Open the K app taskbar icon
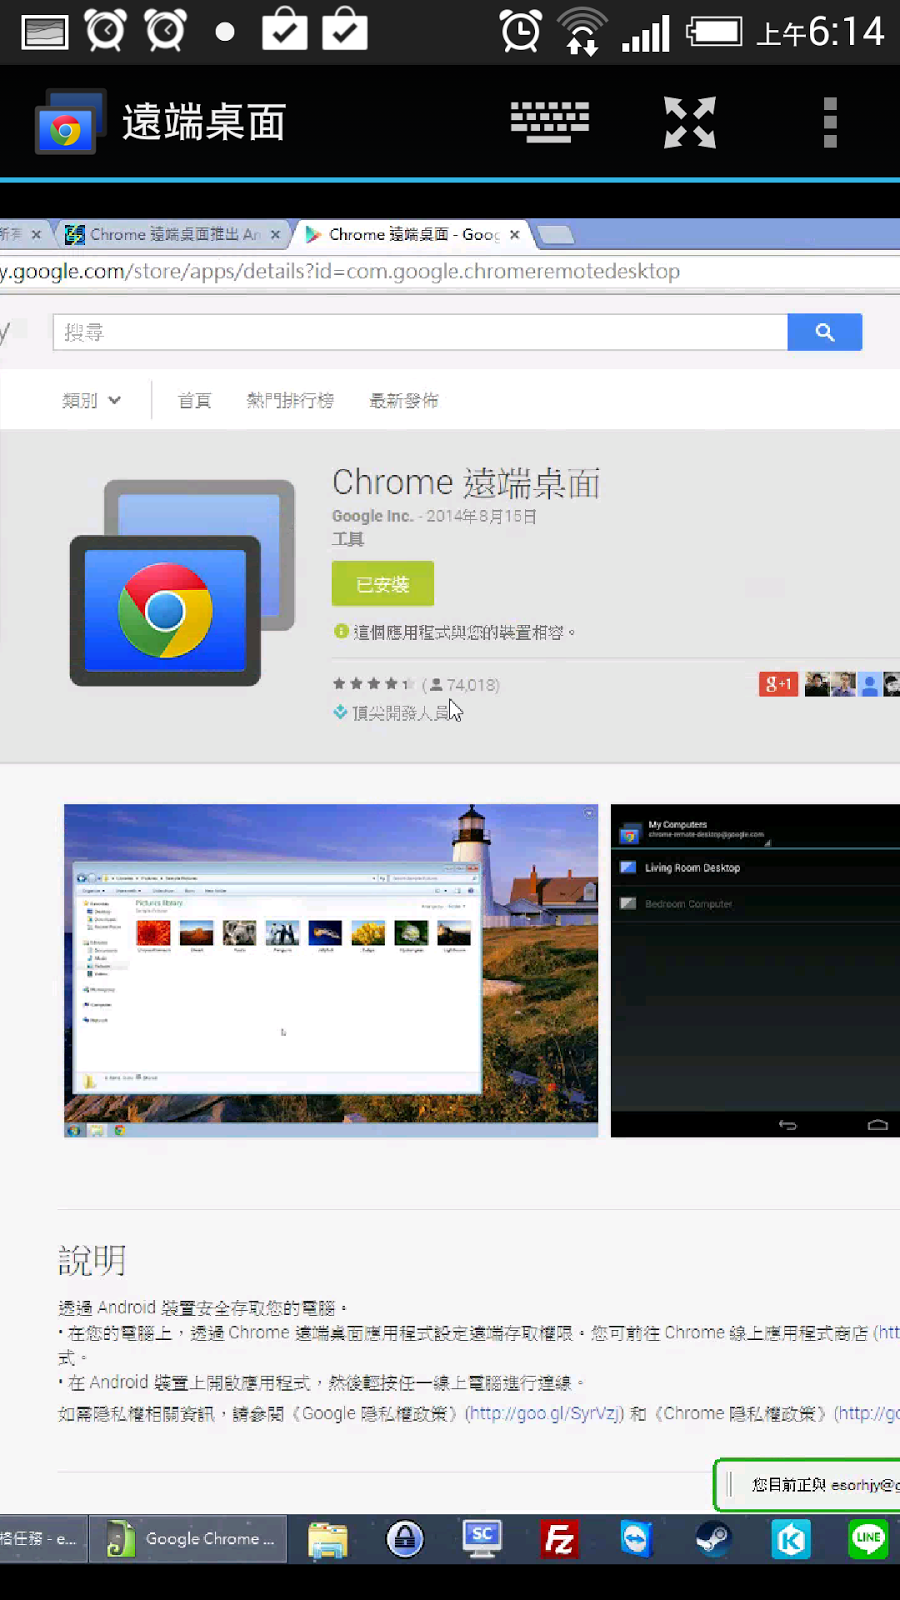Screen dimensions: 900x1600 [791, 1539]
